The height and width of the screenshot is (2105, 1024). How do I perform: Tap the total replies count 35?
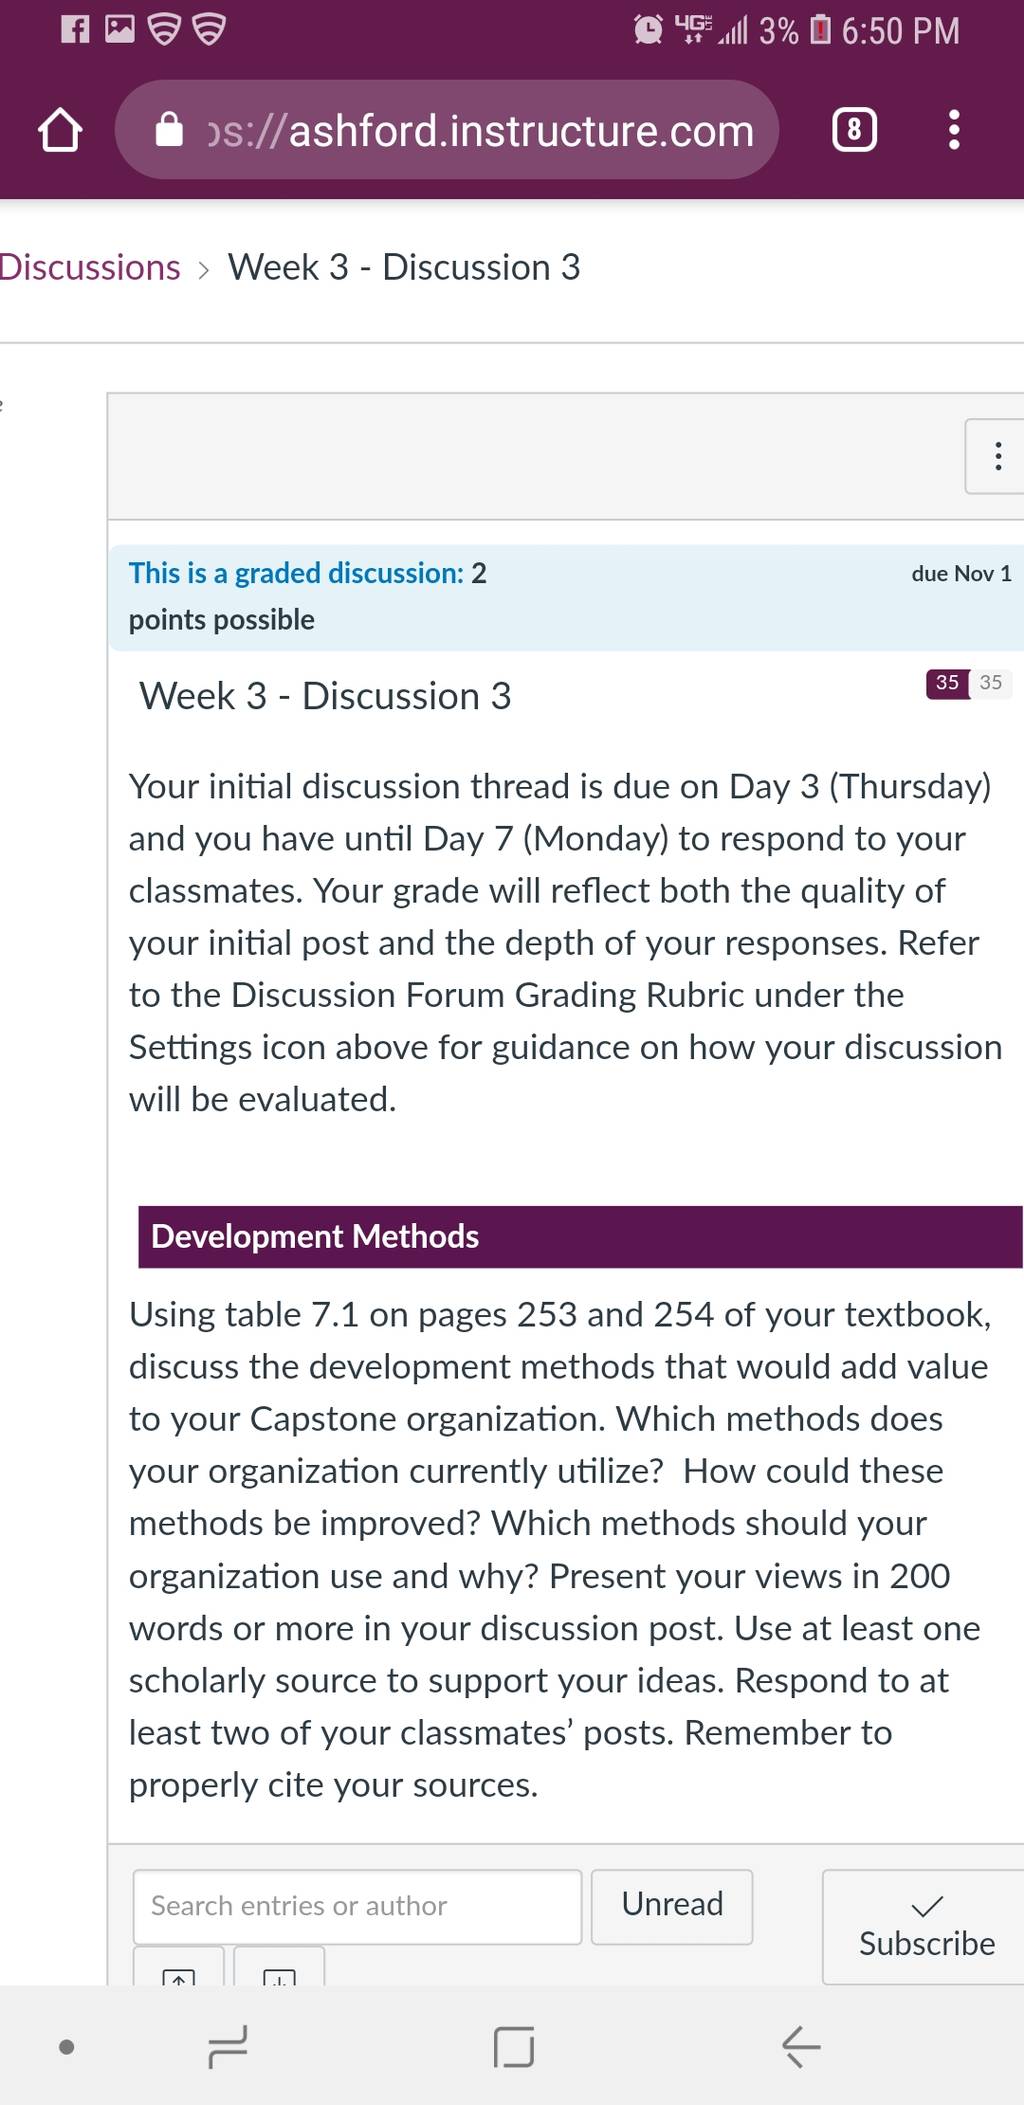point(991,683)
